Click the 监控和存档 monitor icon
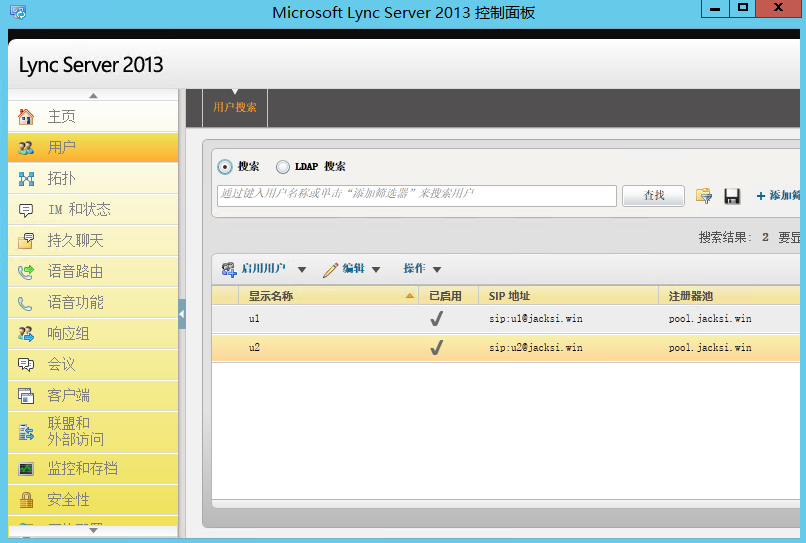 (26, 469)
